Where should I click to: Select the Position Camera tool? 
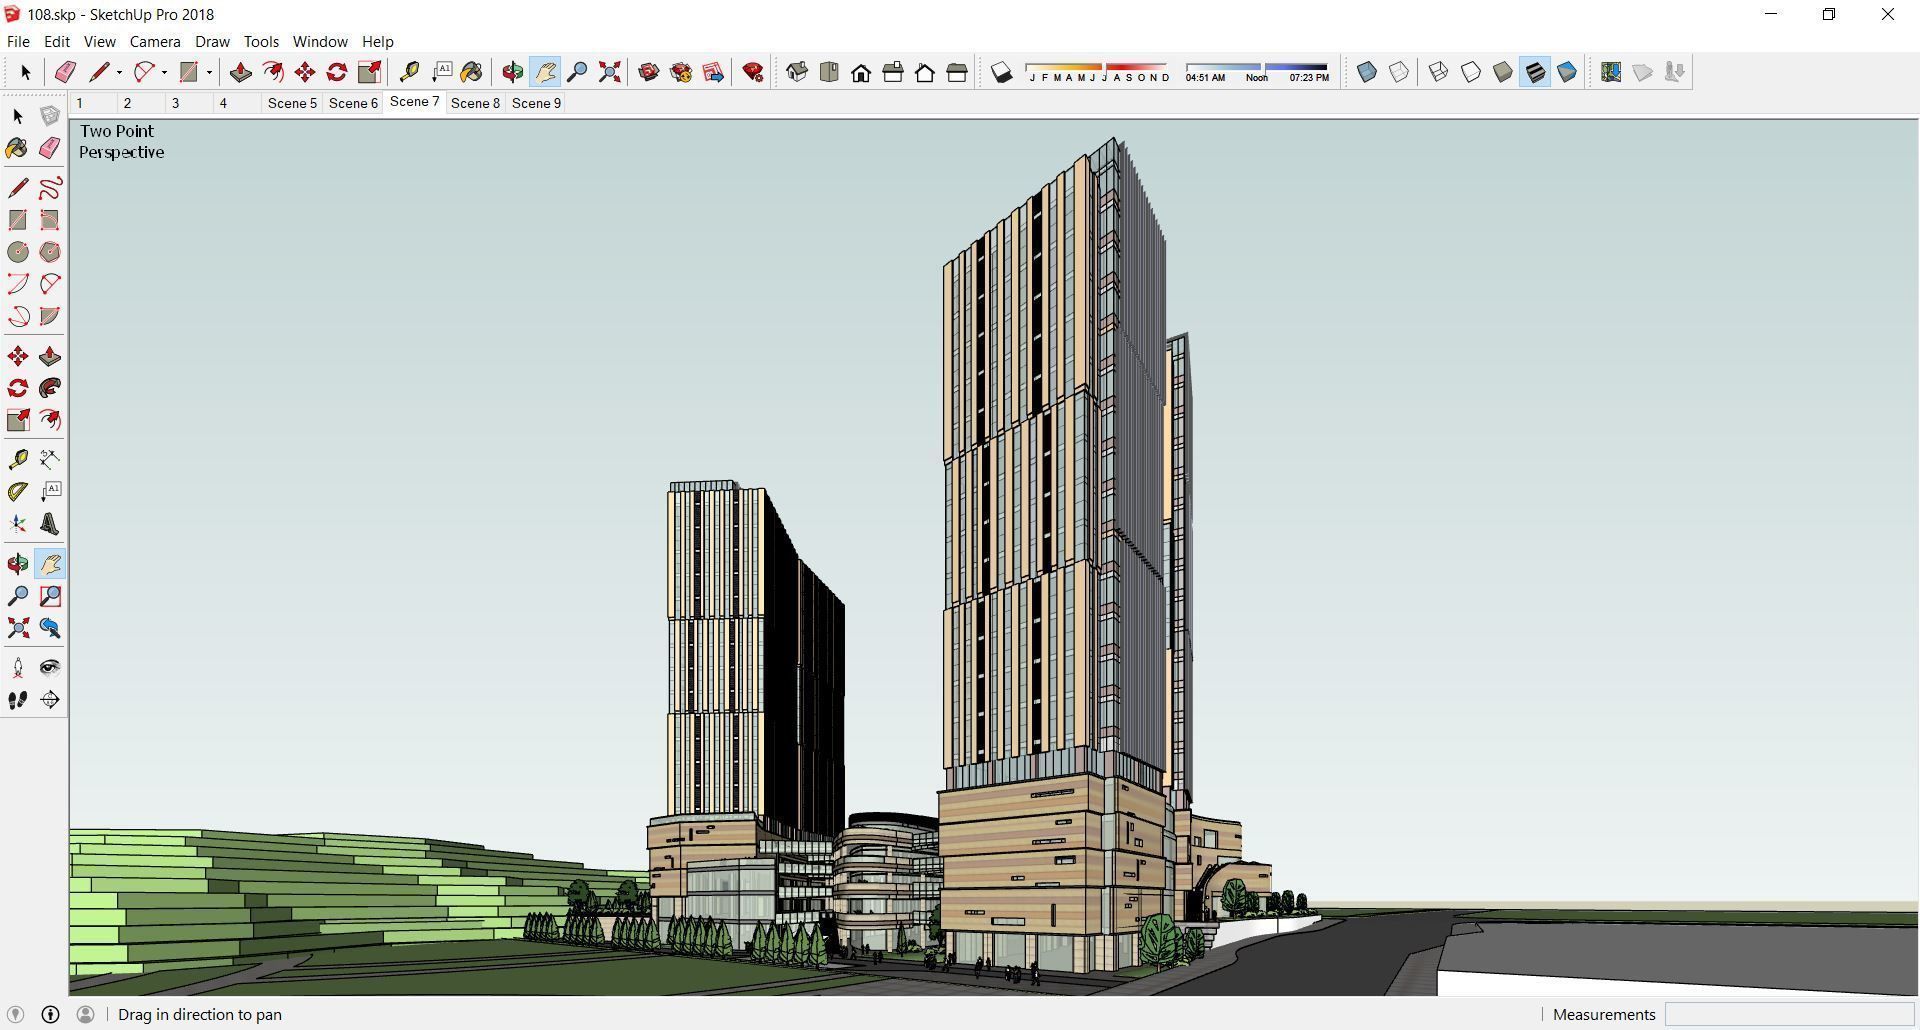point(18,667)
